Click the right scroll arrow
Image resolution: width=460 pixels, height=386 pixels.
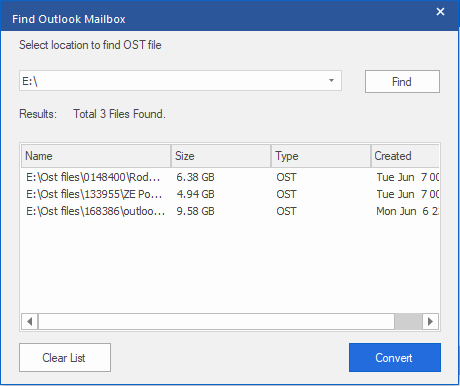click(430, 321)
